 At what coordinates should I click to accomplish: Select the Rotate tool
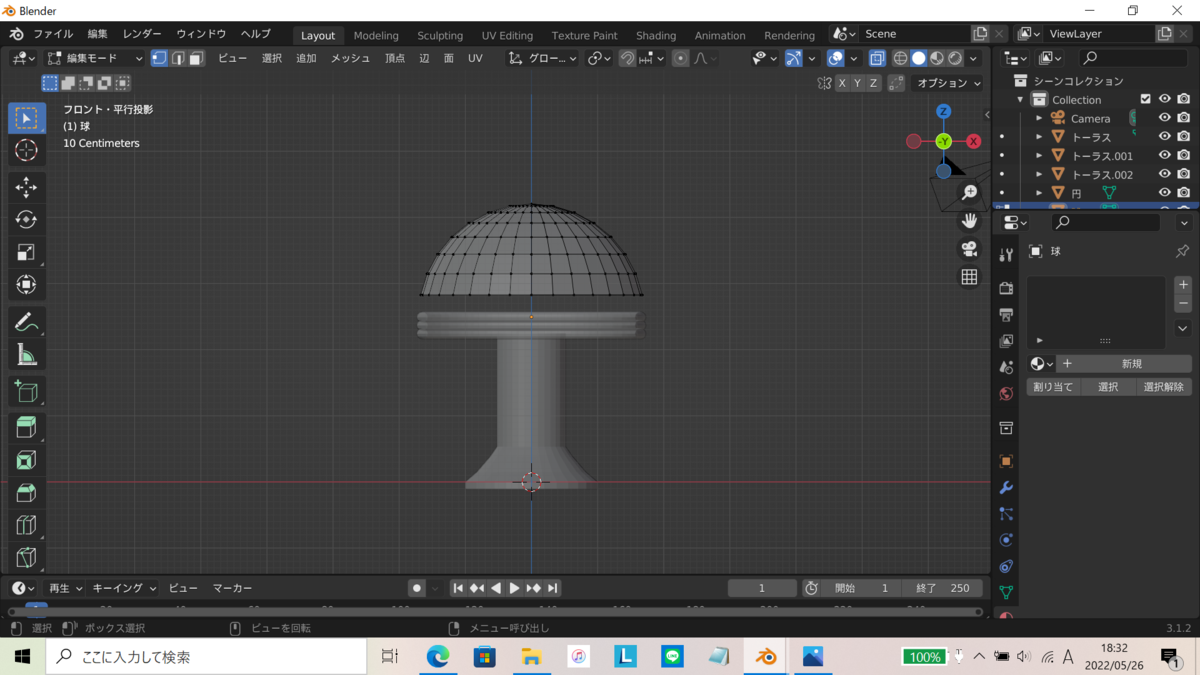click(27, 219)
